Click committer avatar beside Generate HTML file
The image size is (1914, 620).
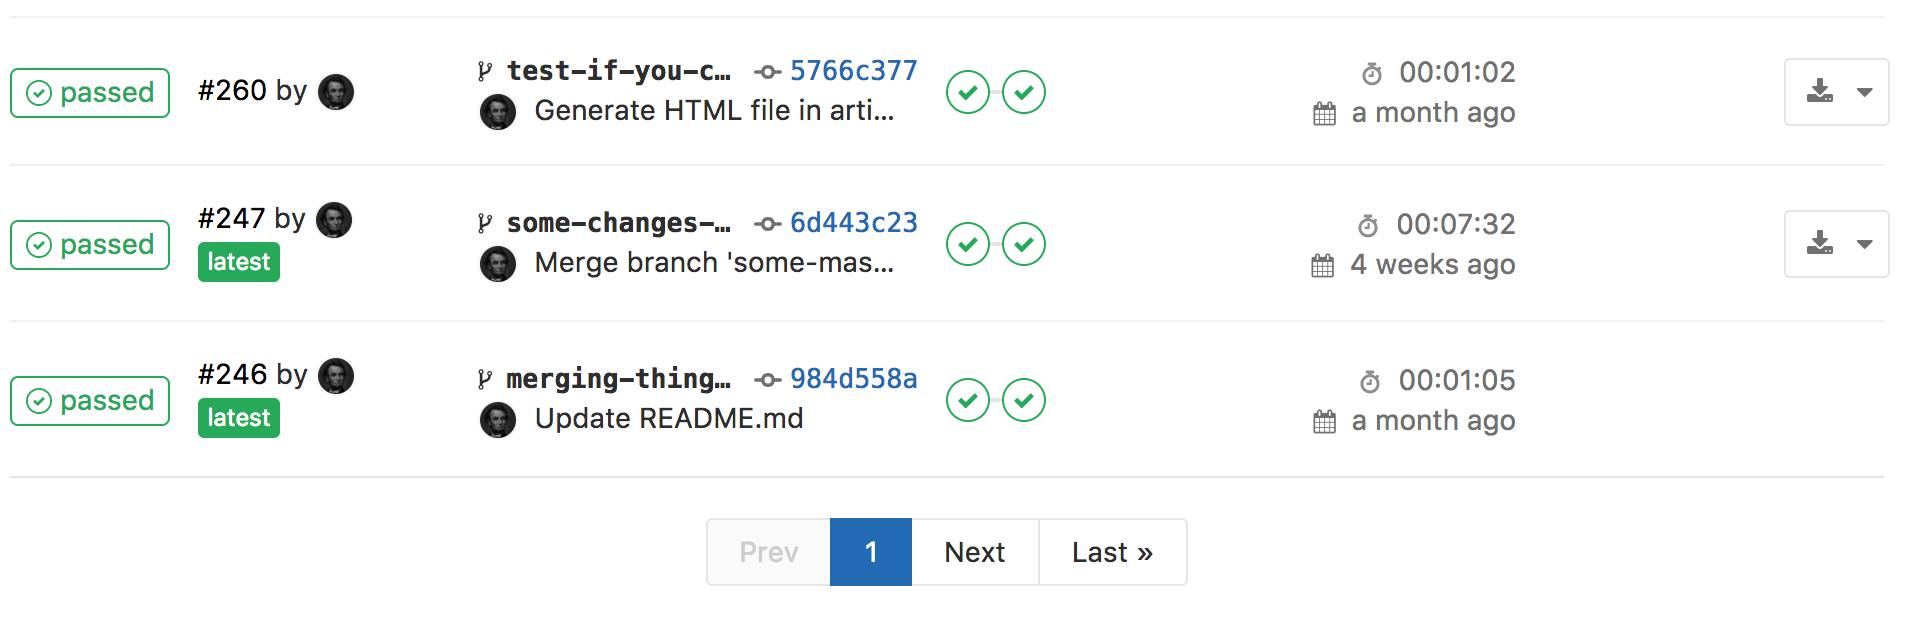tap(498, 112)
